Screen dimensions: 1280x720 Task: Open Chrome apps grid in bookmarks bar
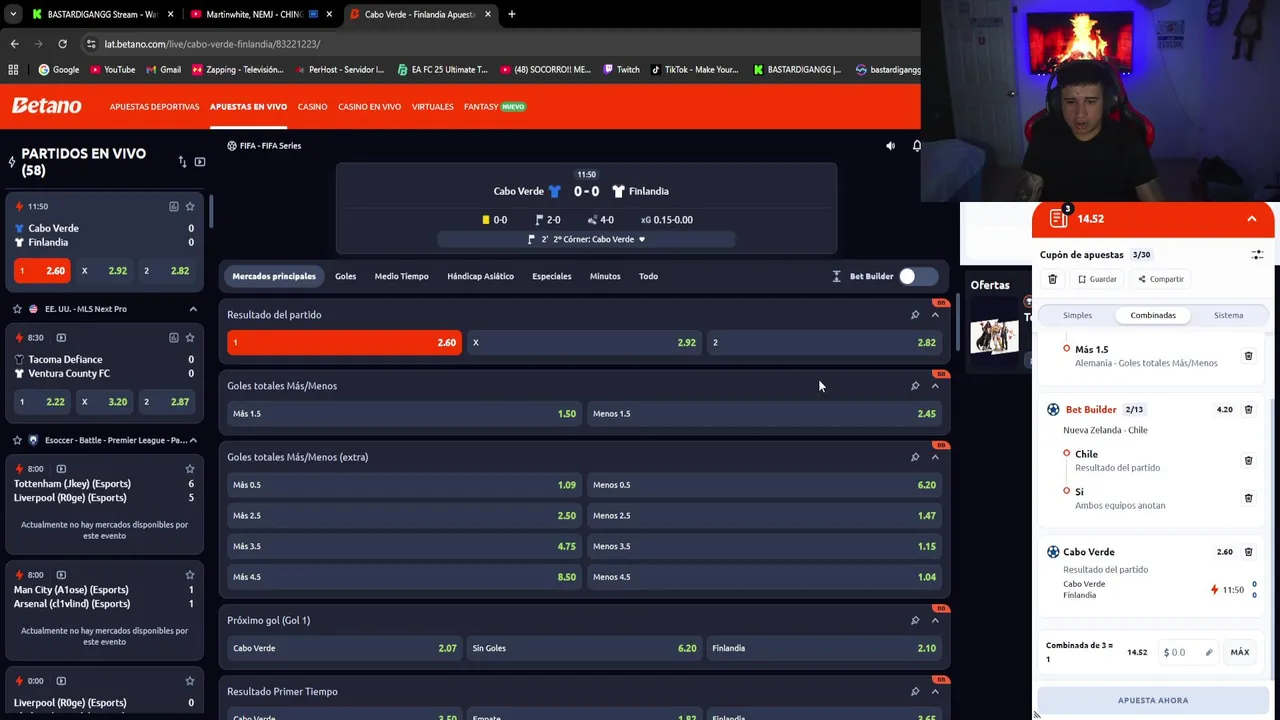tap(13, 70)
